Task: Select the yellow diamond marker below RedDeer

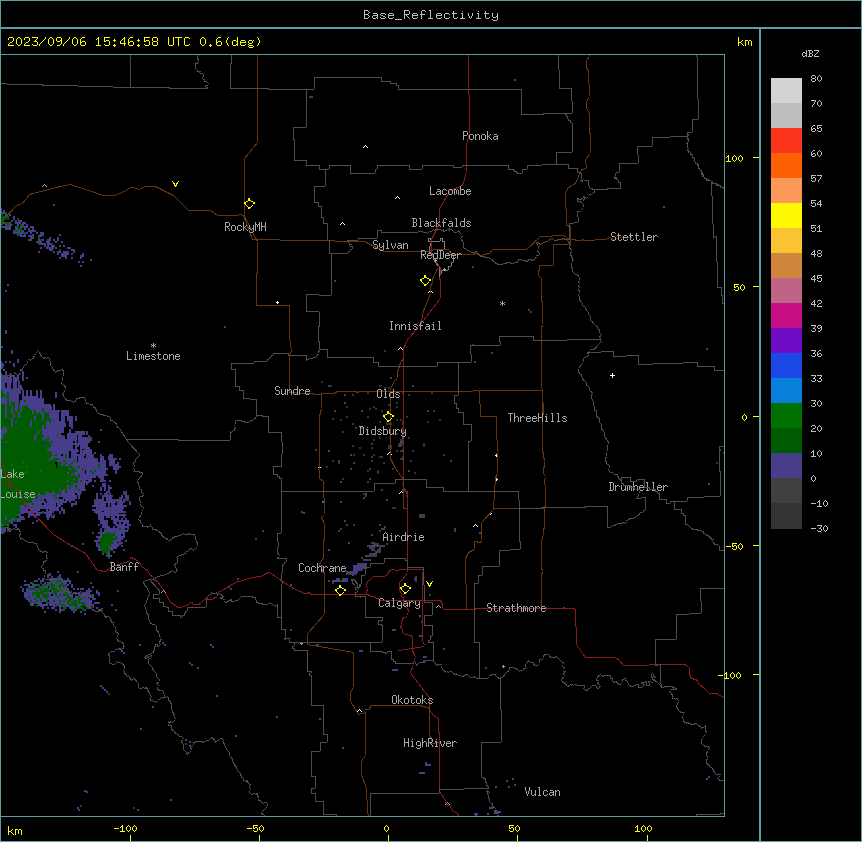Action: (x=425, y=281)
